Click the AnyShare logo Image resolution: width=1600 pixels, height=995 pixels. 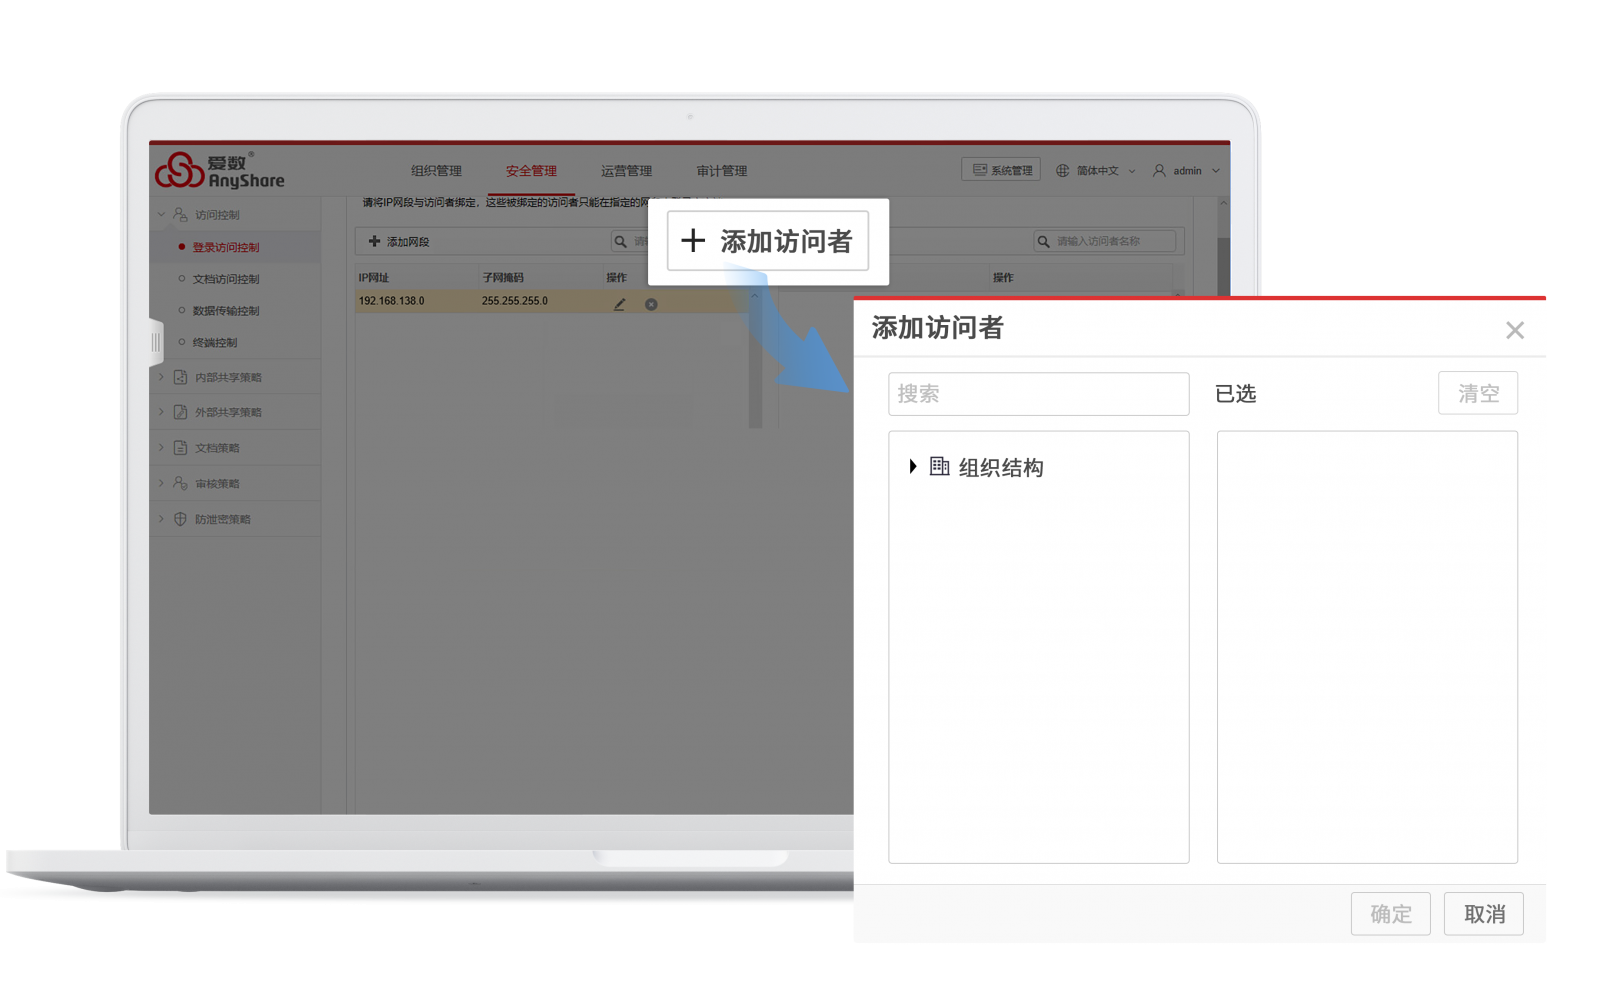coord(220,171)
